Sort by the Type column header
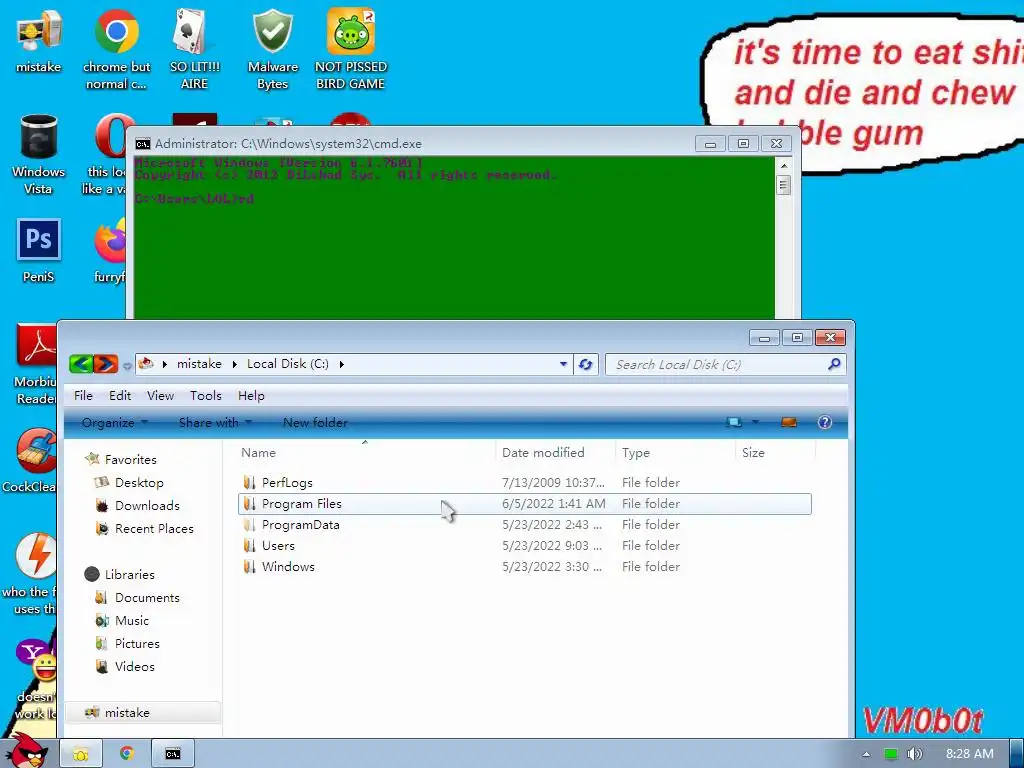1024x768 pixels. pos(675,453)
